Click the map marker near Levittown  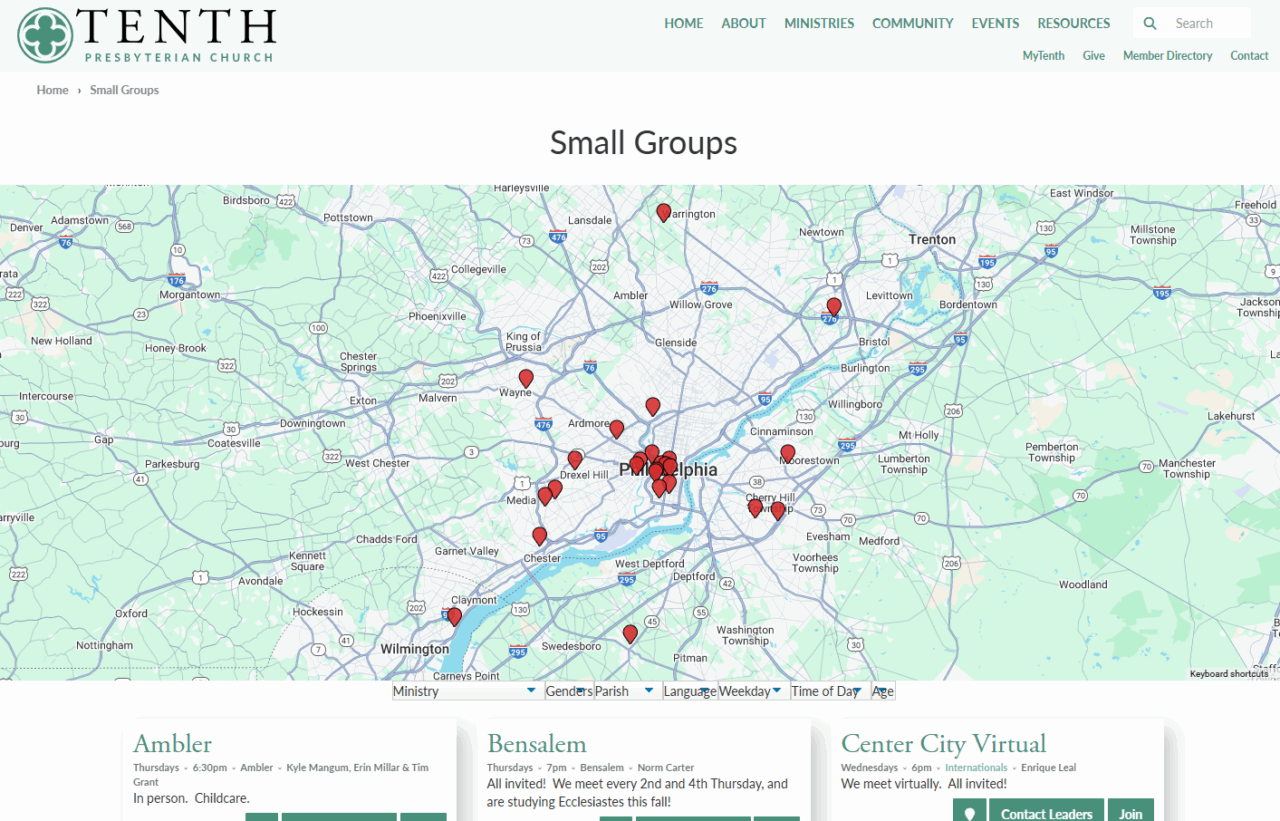[x=834, y=306]
